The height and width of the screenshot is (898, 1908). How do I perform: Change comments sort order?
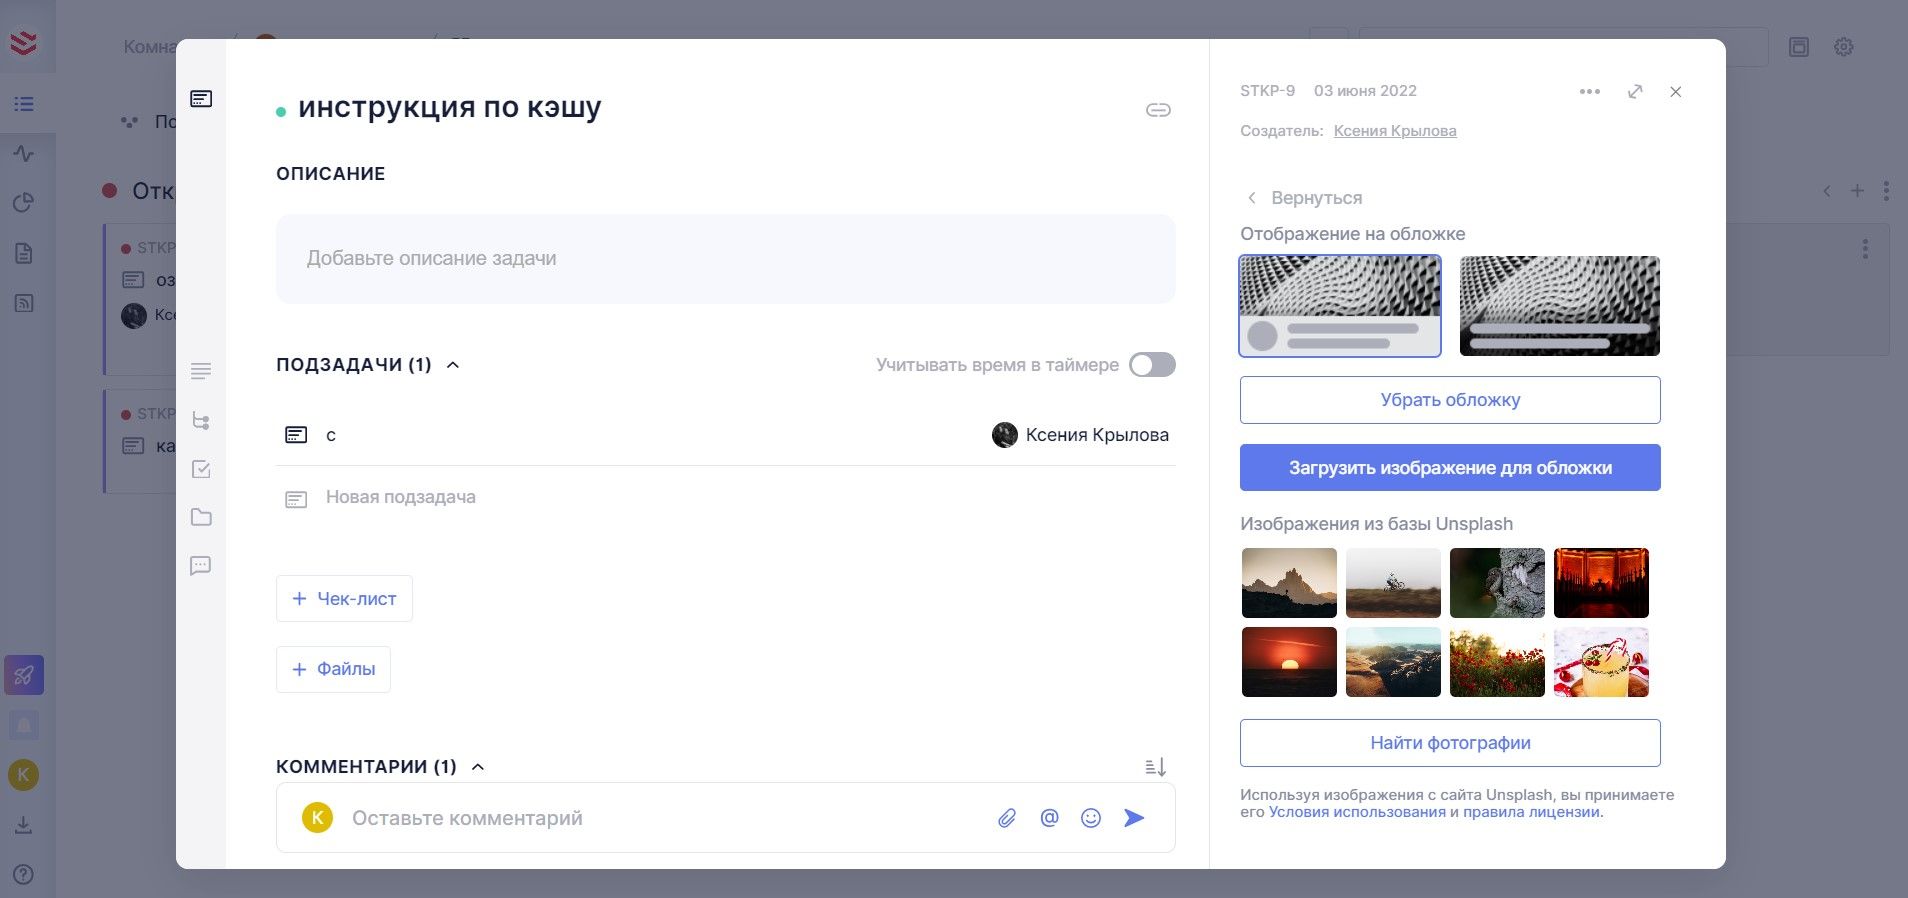pos(1156,767)
